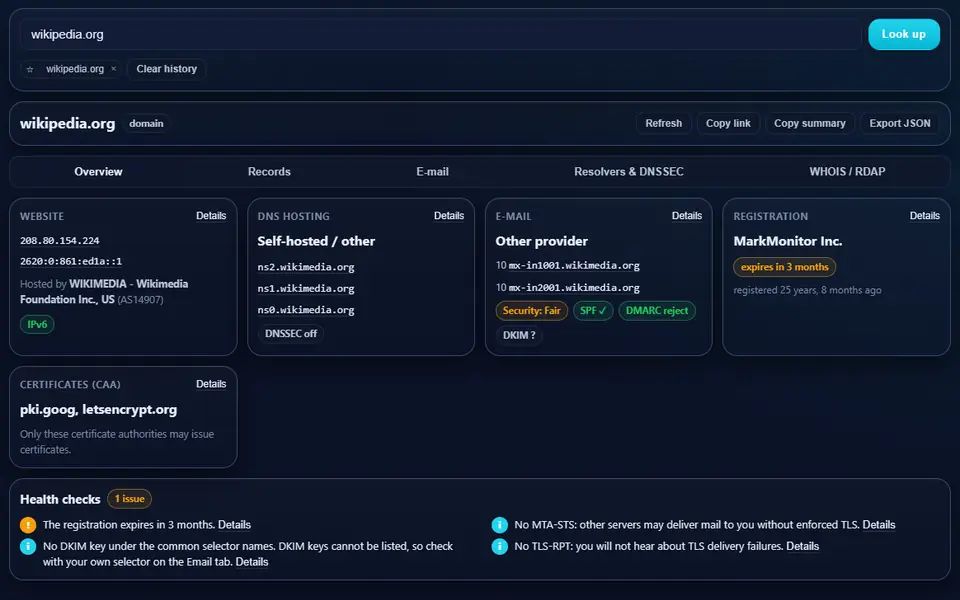Click the orange warning icon for registration expiry
Screen dimensions: 960x600
28,525
